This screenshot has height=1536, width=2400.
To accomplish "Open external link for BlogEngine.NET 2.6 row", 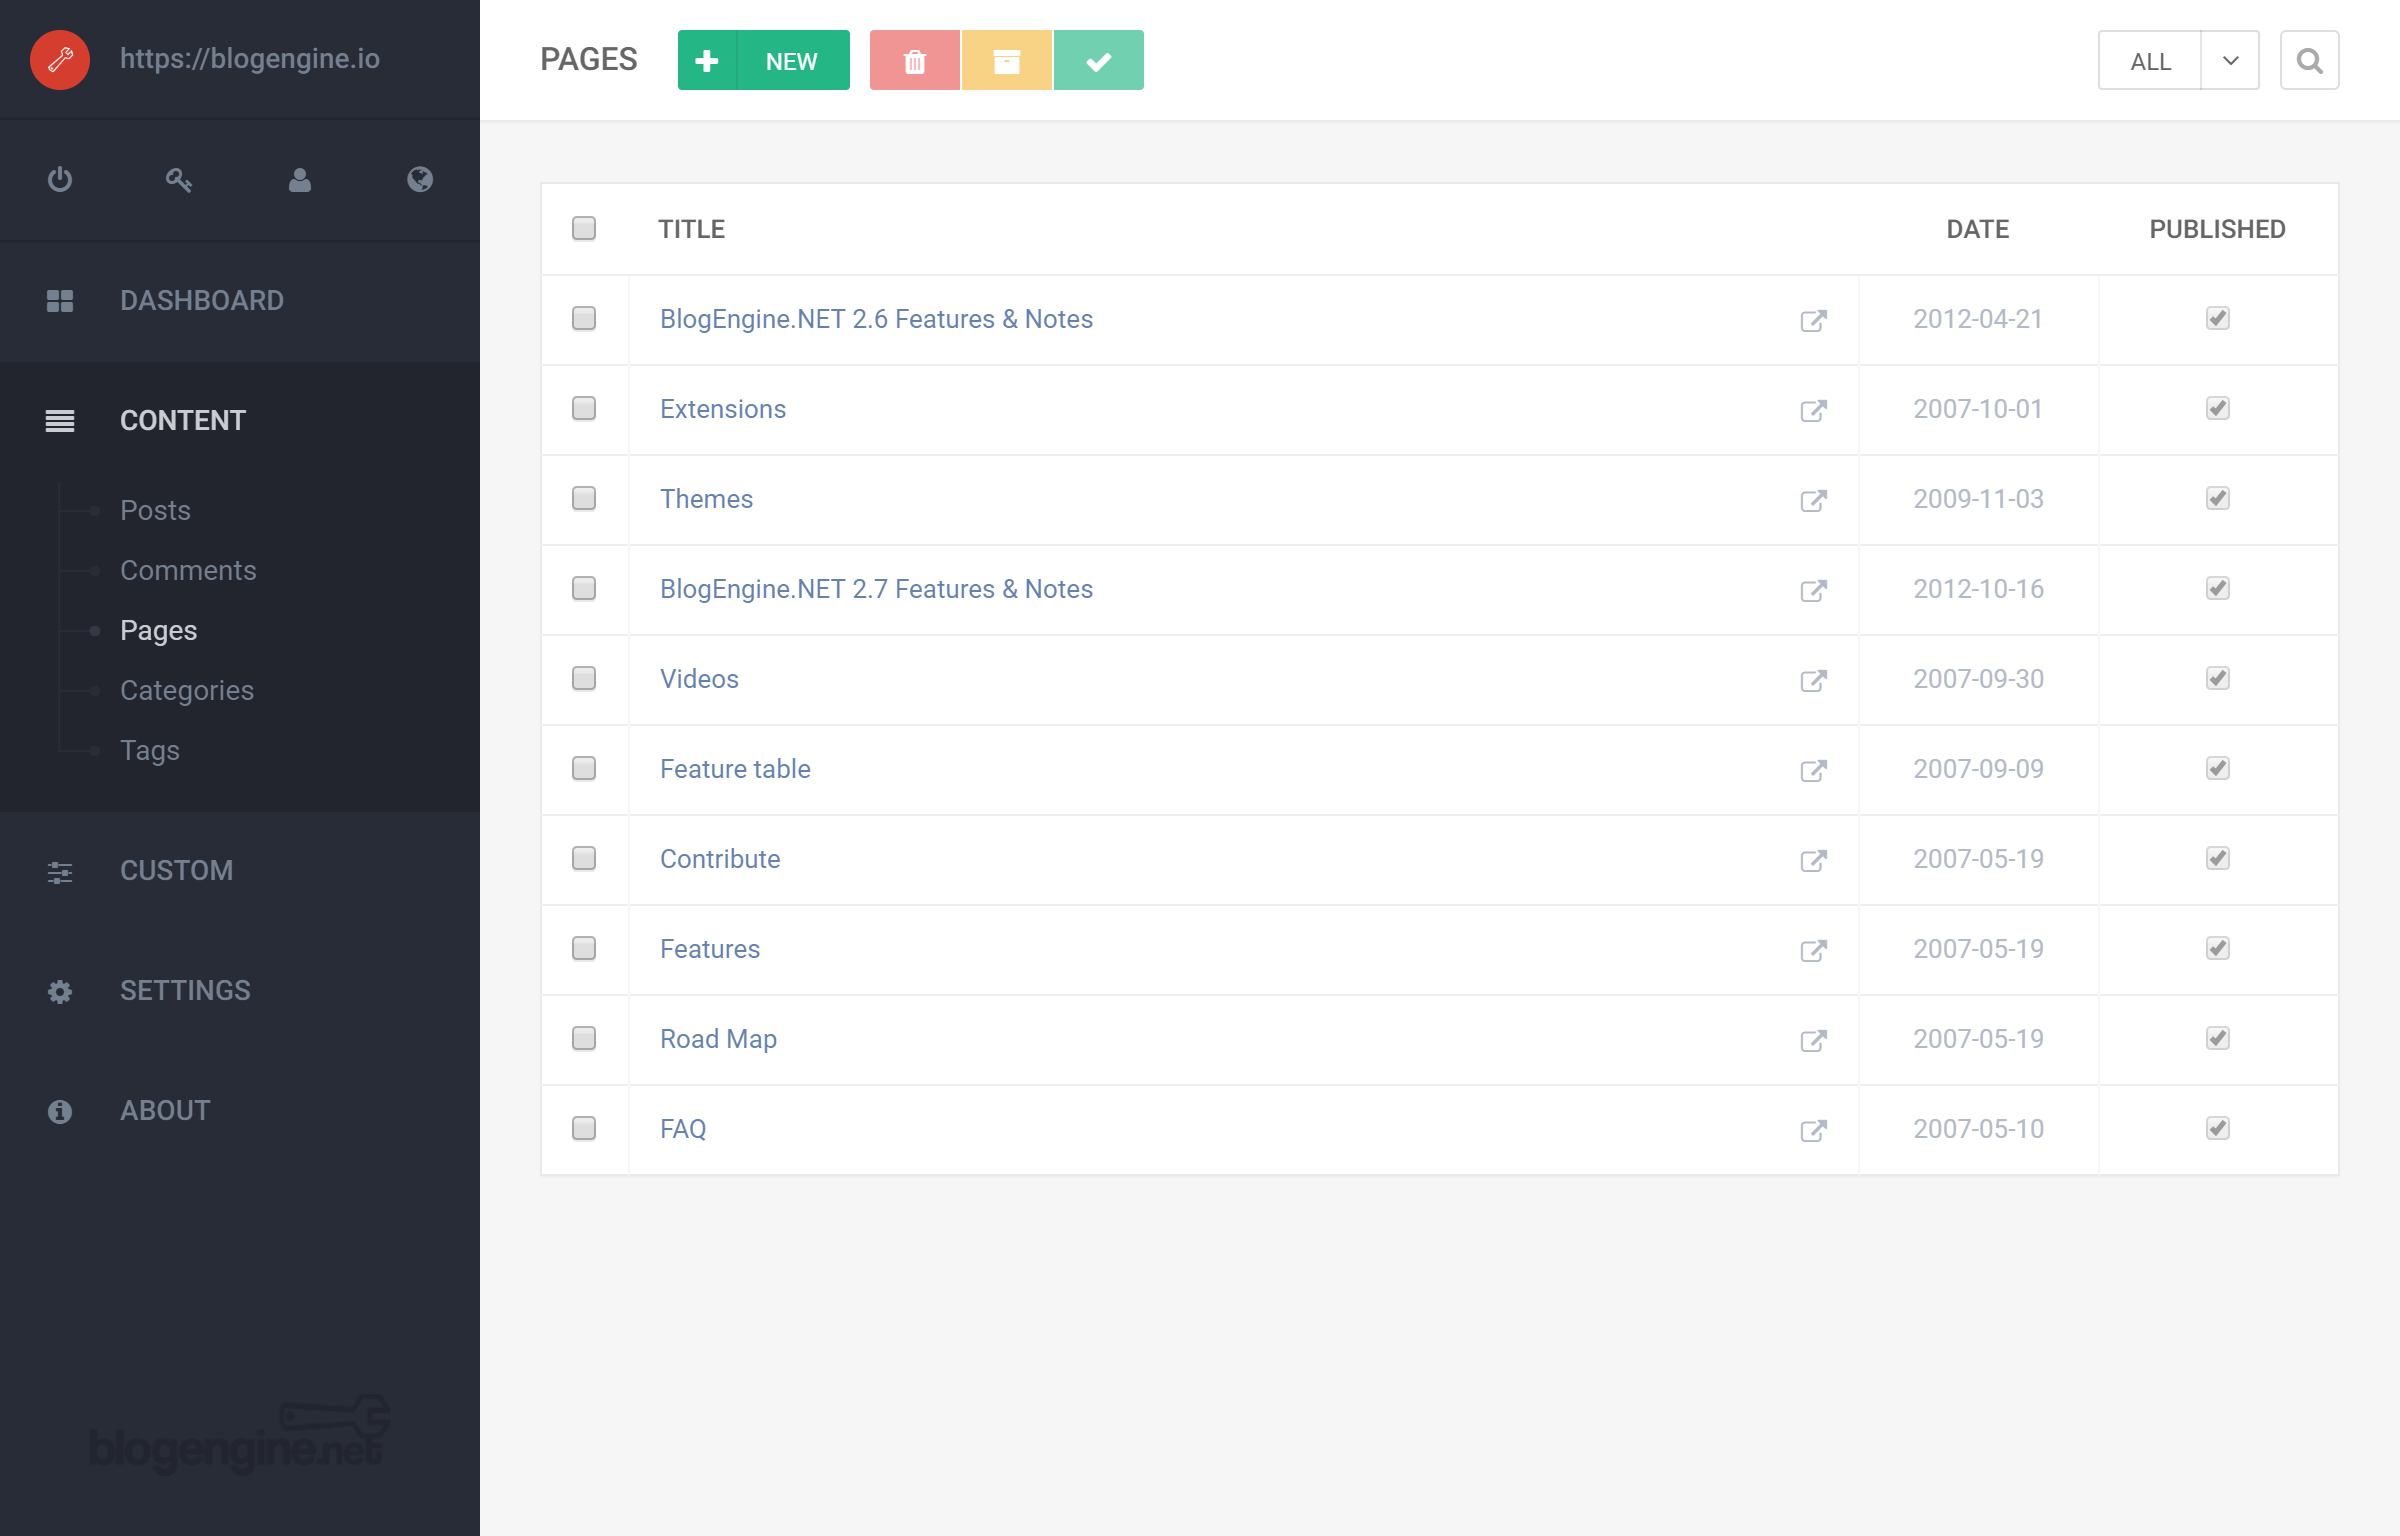I will 1814,320.
